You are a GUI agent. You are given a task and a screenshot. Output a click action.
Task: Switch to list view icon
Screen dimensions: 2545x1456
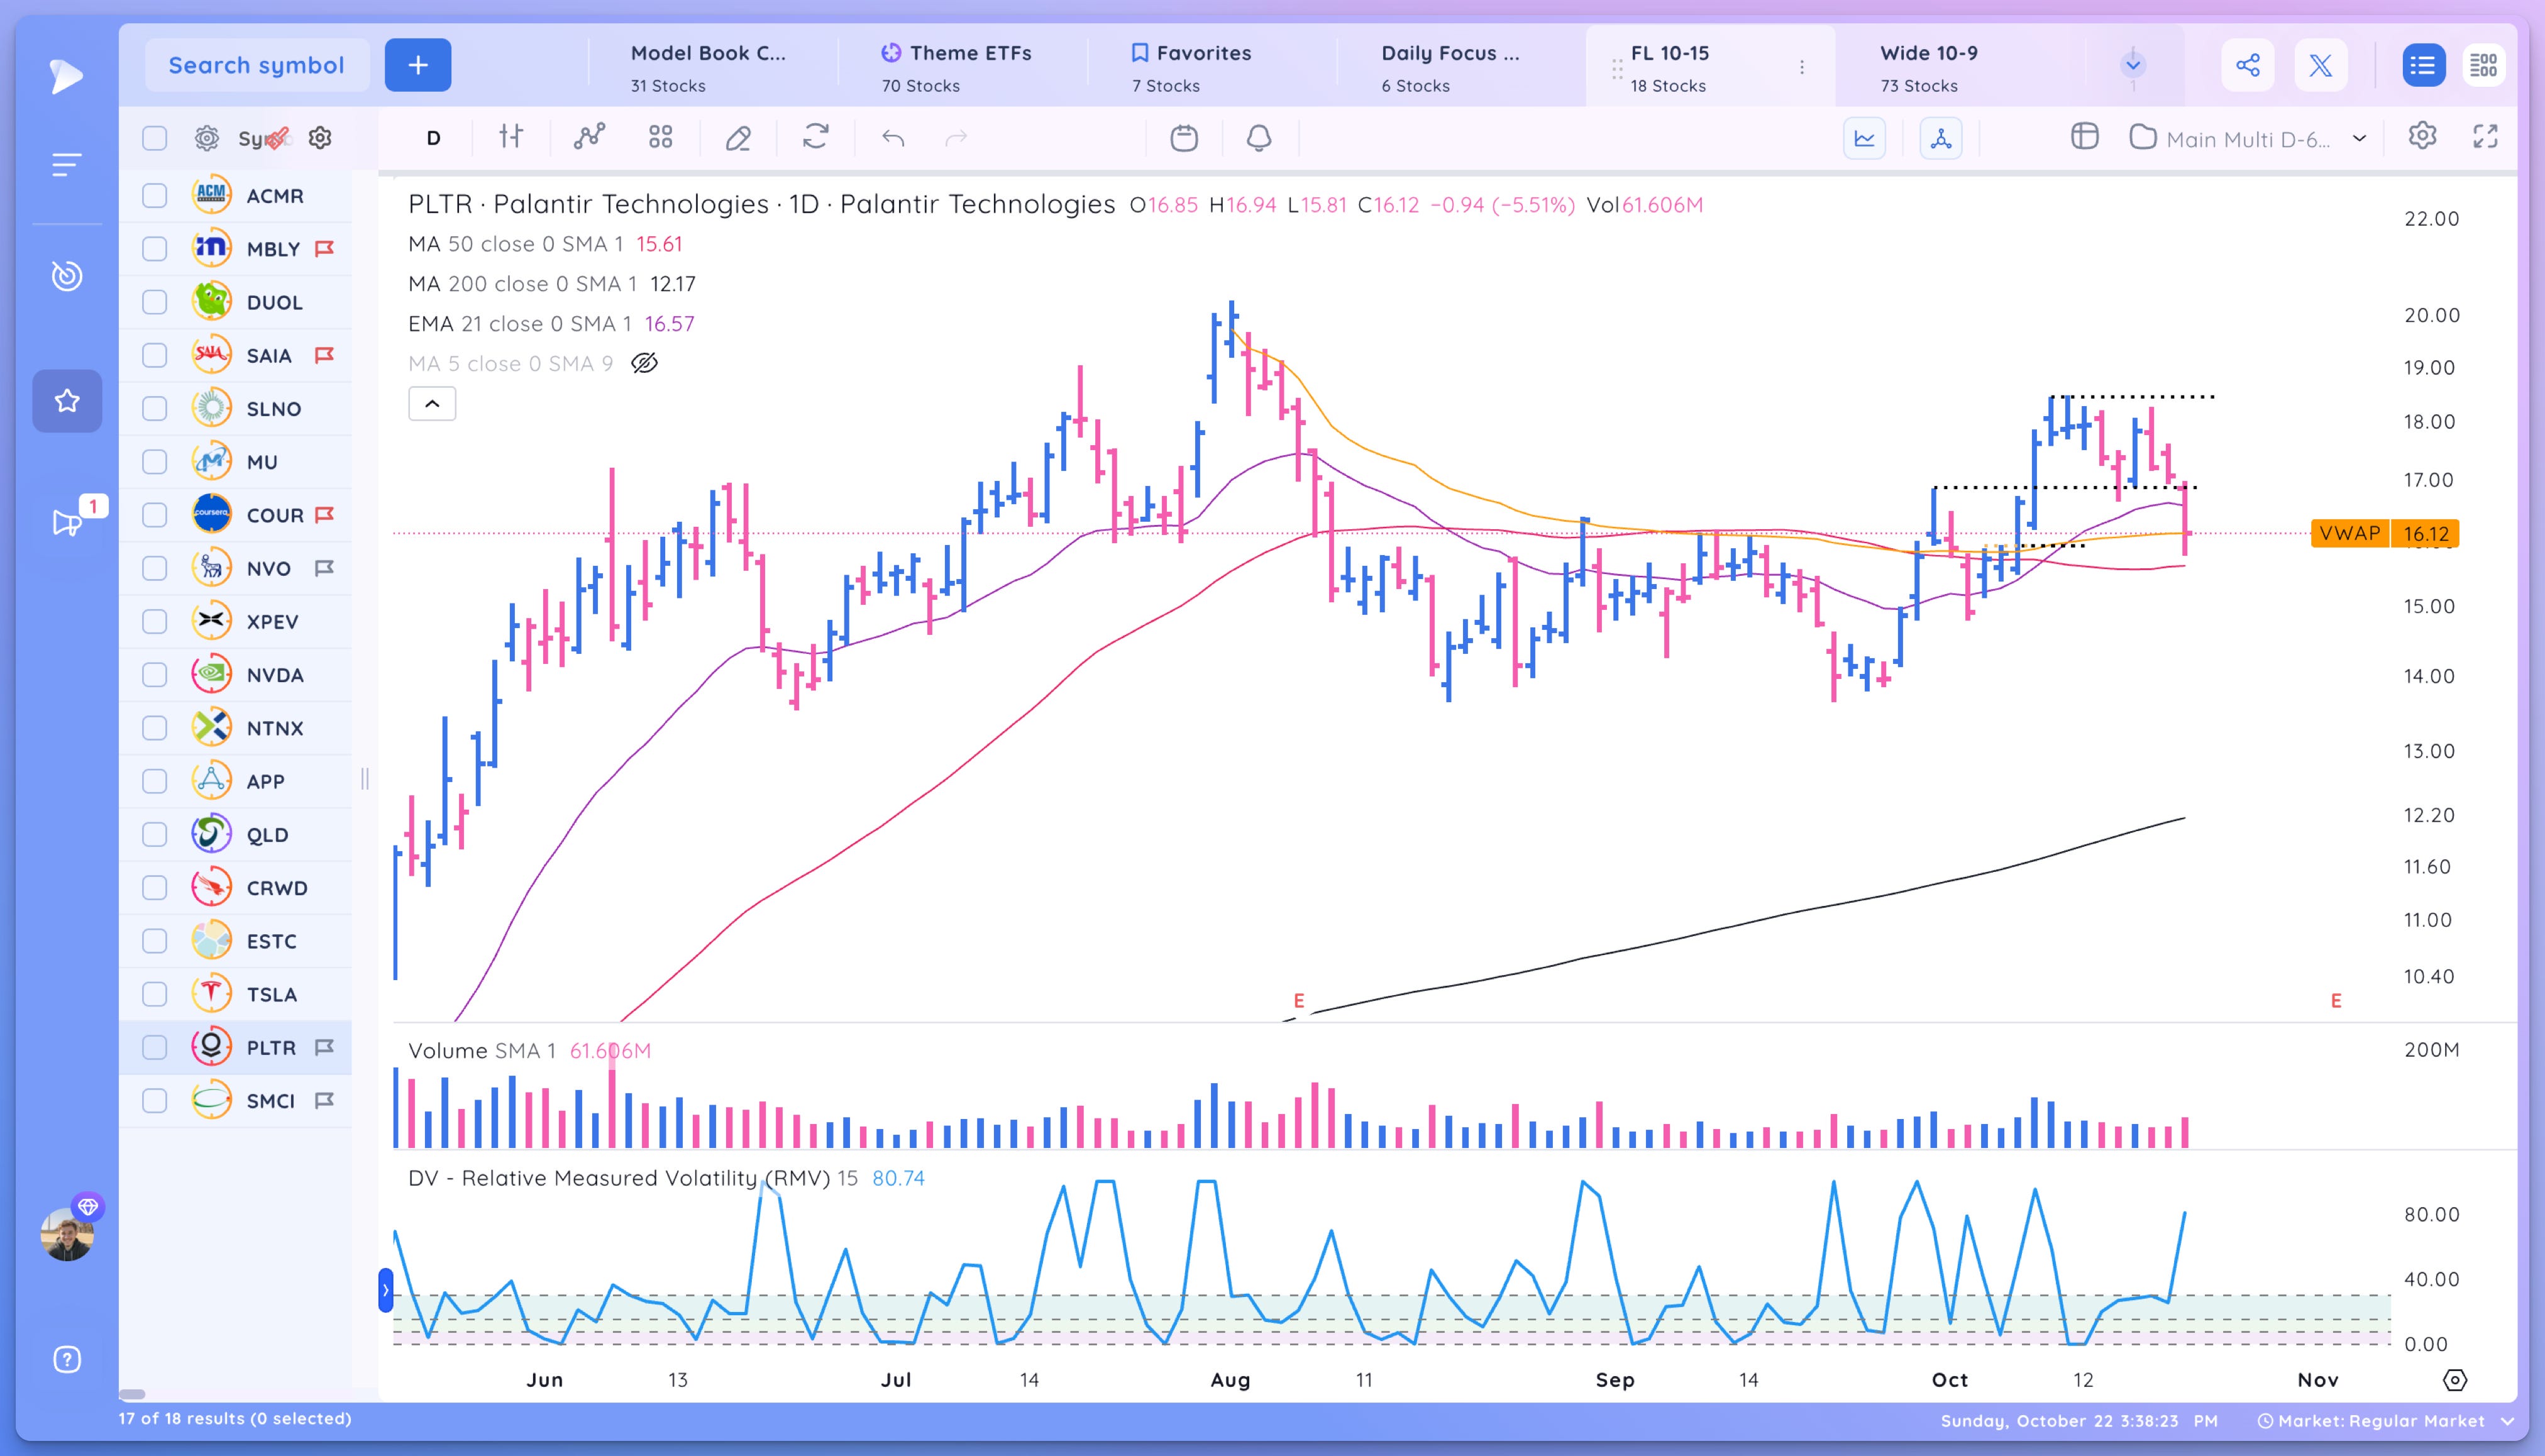2423,65
